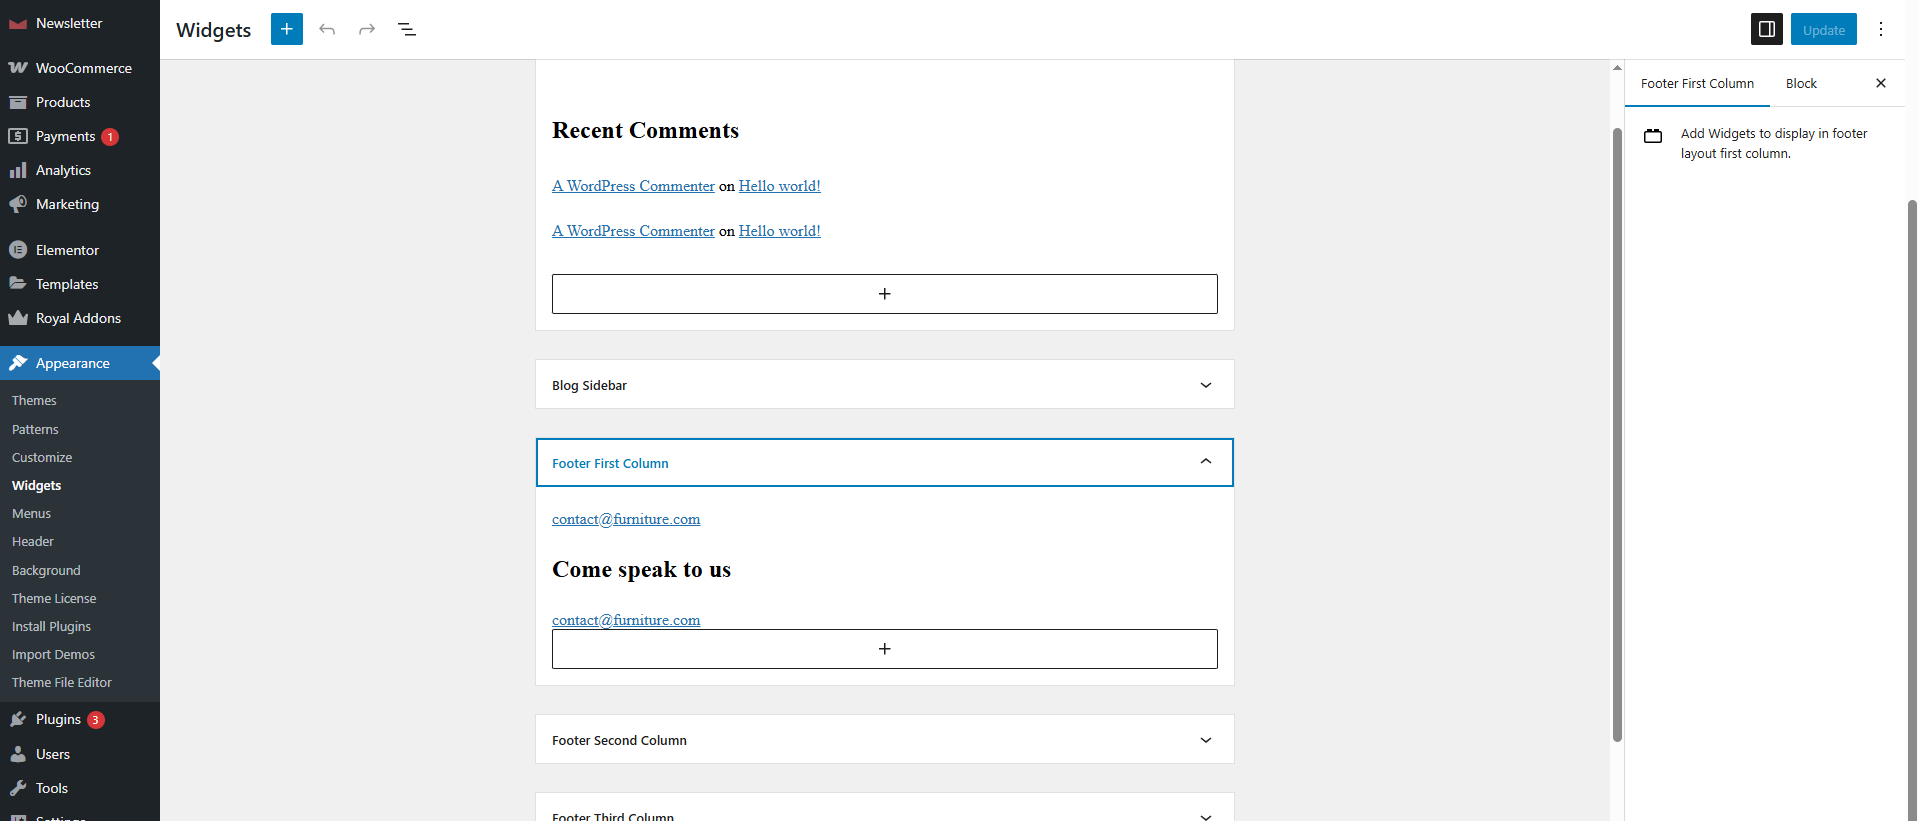Click the Redo arrow in the toolbar

click(x=367, y=29)
